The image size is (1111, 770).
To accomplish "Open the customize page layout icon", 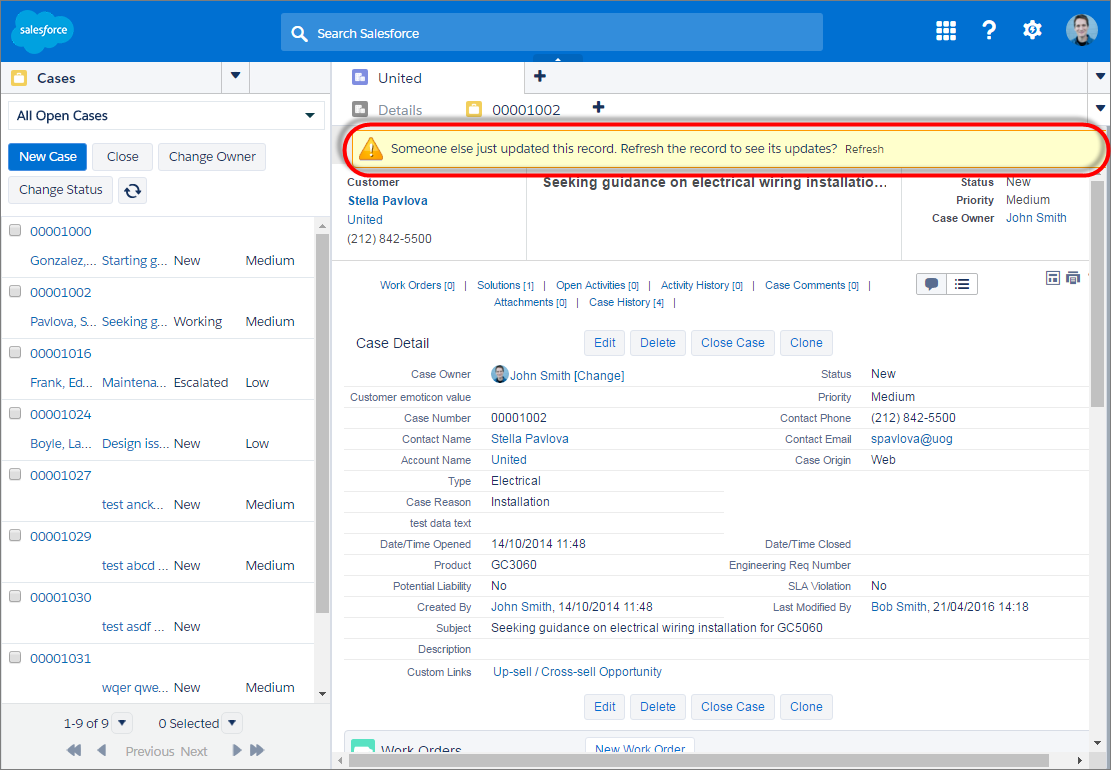I will (1053, 278).
